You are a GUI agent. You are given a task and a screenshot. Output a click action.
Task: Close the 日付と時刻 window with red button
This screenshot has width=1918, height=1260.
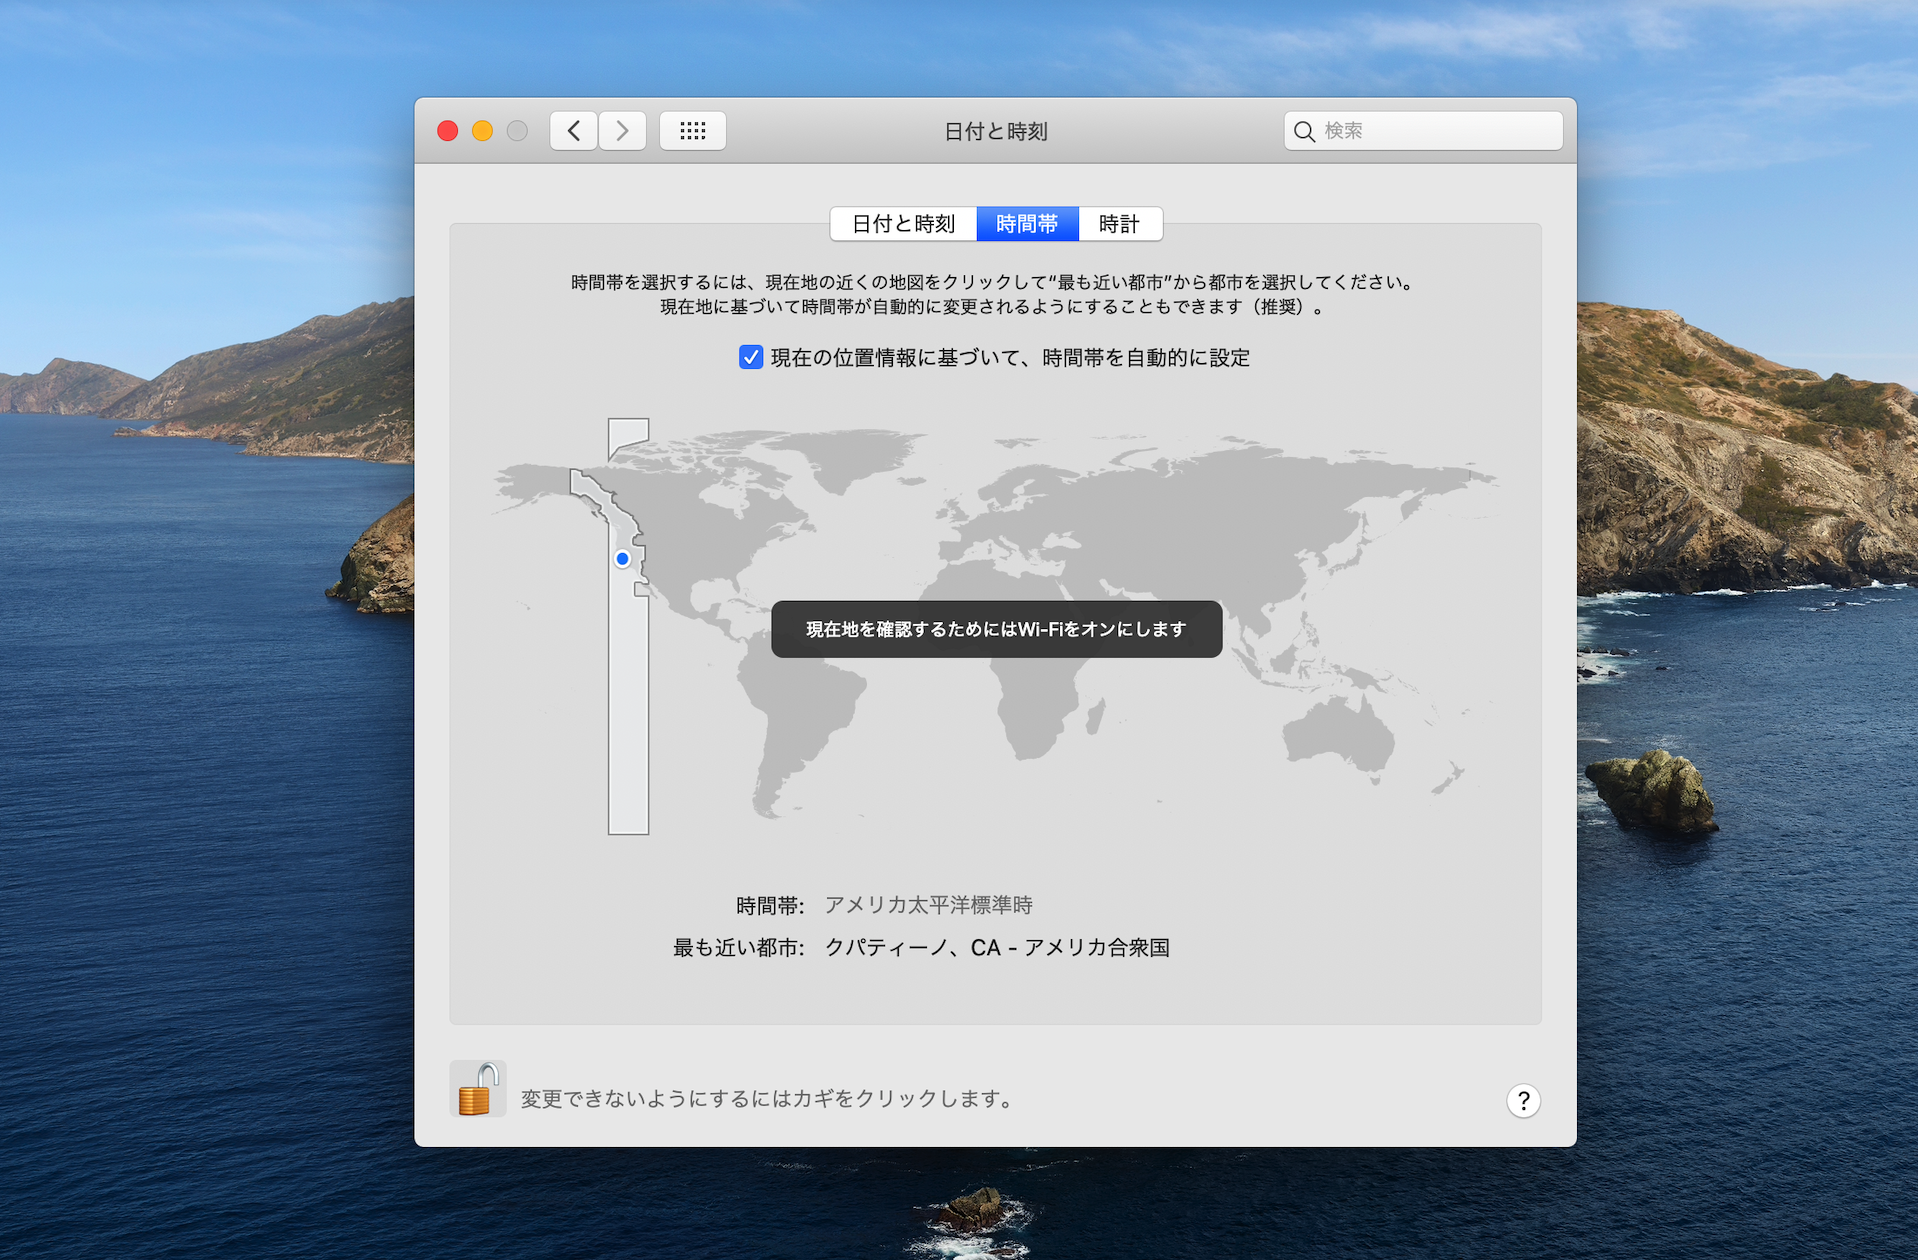[448, 131]
